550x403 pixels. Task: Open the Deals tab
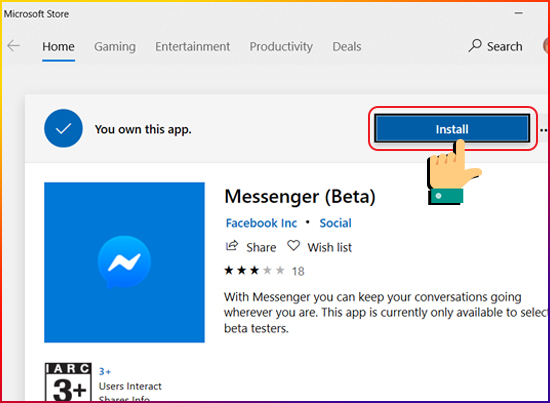point(347,47)
